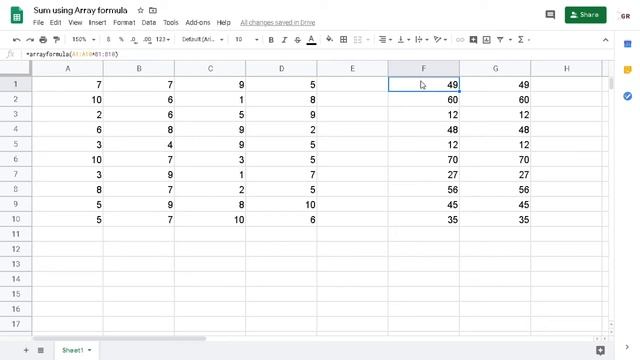Viewport: 640px width, 360px height.
Task: Open the Calendar side panel icon
Action: (x=628, y=44)
